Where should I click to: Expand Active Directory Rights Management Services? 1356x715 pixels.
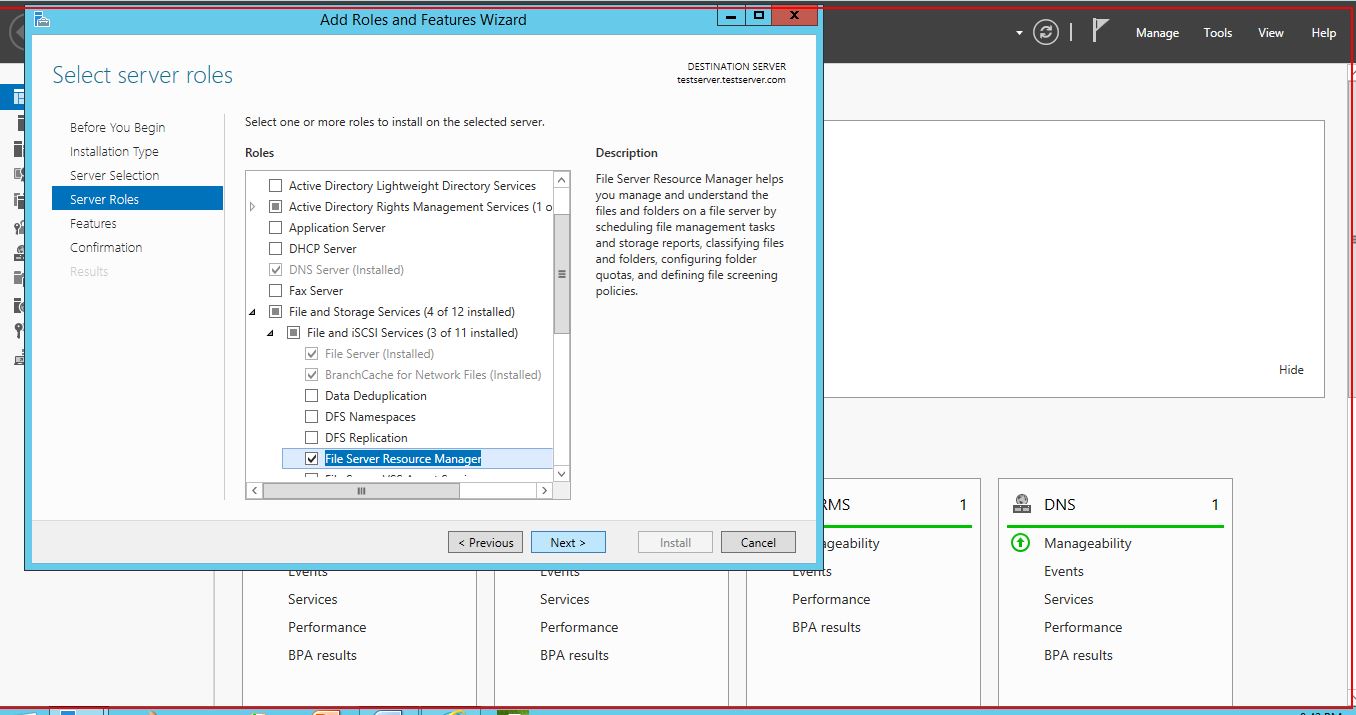click(x=253, y=207)
